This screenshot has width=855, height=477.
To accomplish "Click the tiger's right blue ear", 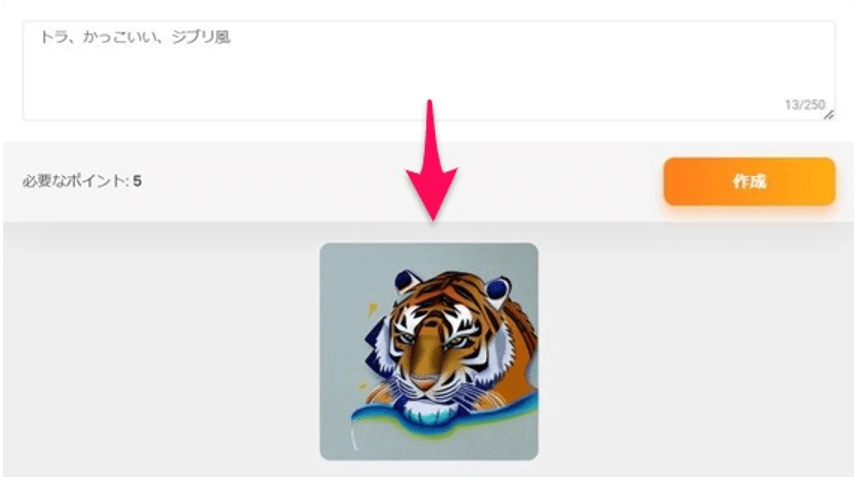I will click(497, 288).
